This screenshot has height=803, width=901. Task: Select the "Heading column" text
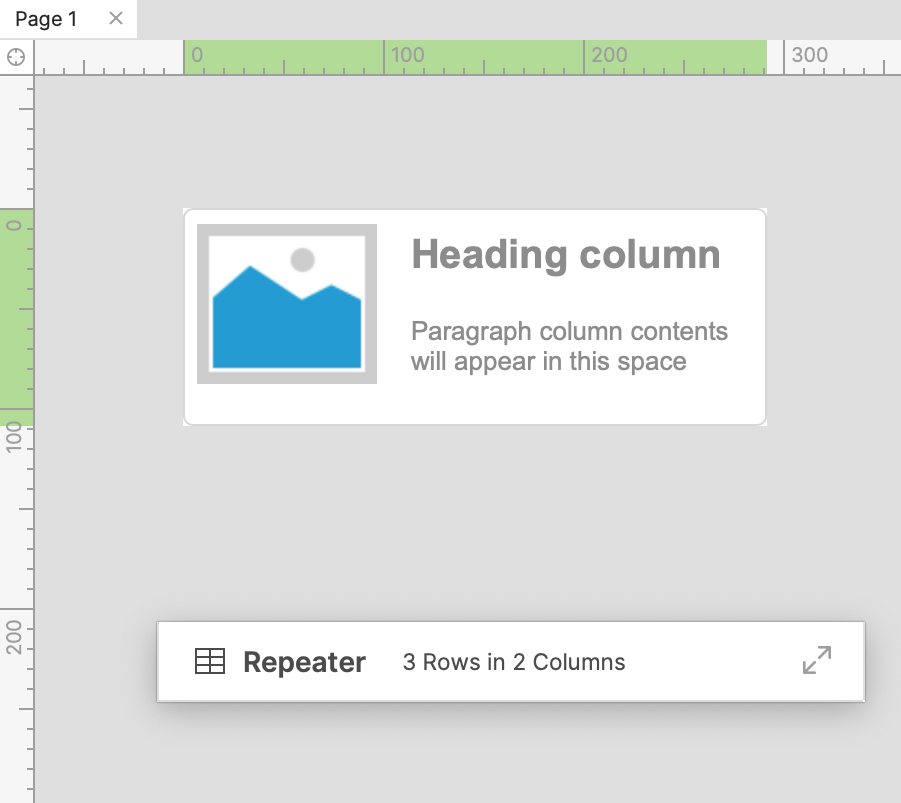(566, 255)
